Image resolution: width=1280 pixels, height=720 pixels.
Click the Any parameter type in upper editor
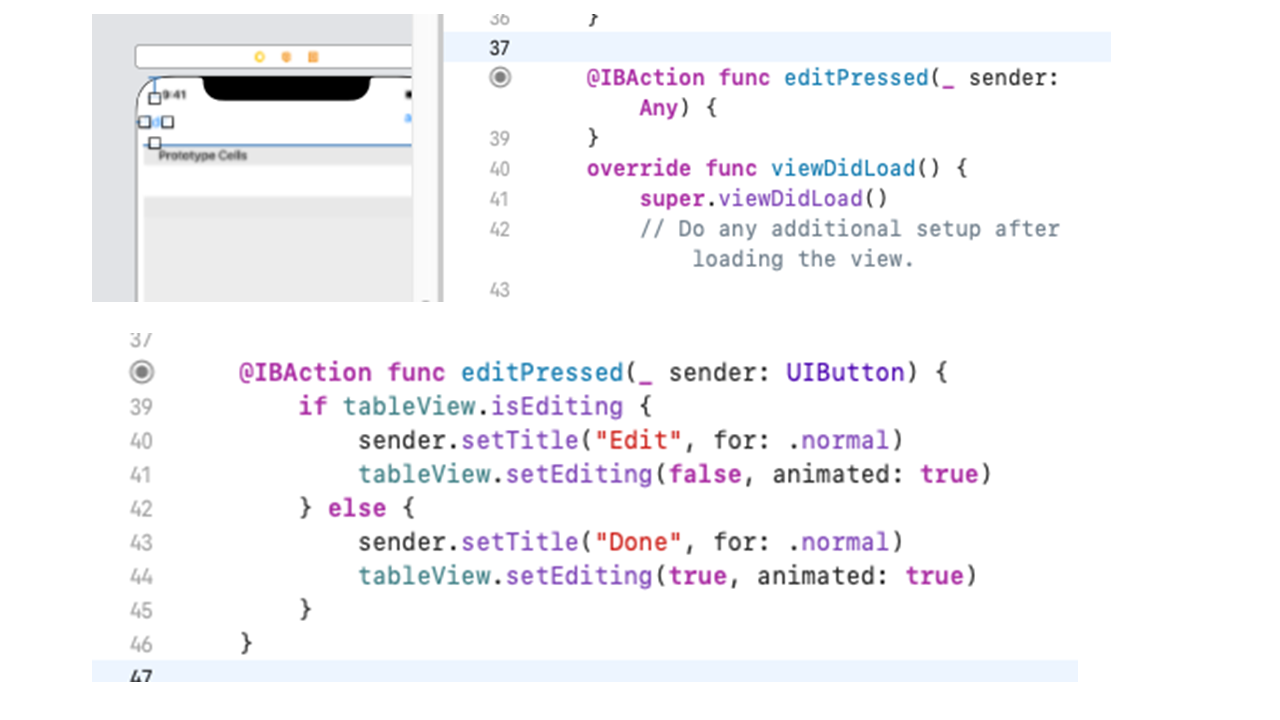pyautogui.click(x=658, y=108)
